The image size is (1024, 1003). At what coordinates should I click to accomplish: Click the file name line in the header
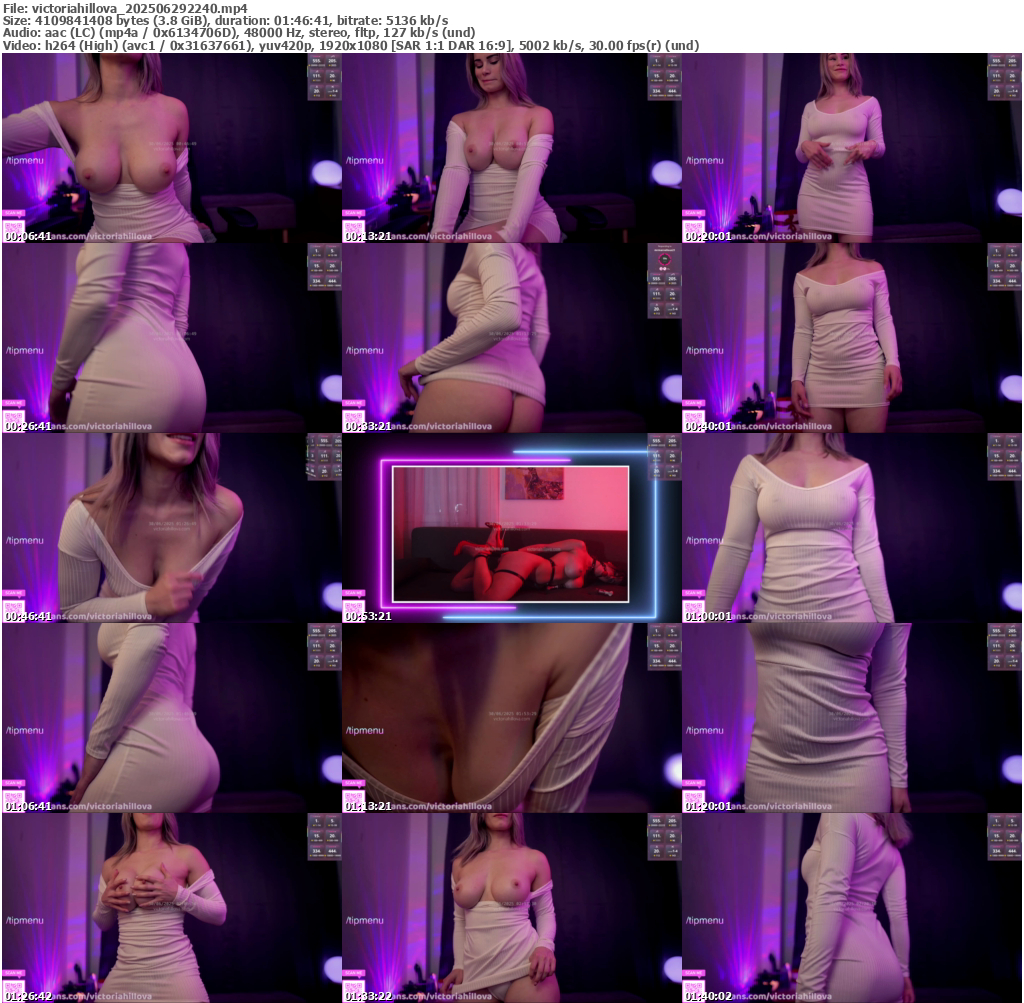point(125,7)
